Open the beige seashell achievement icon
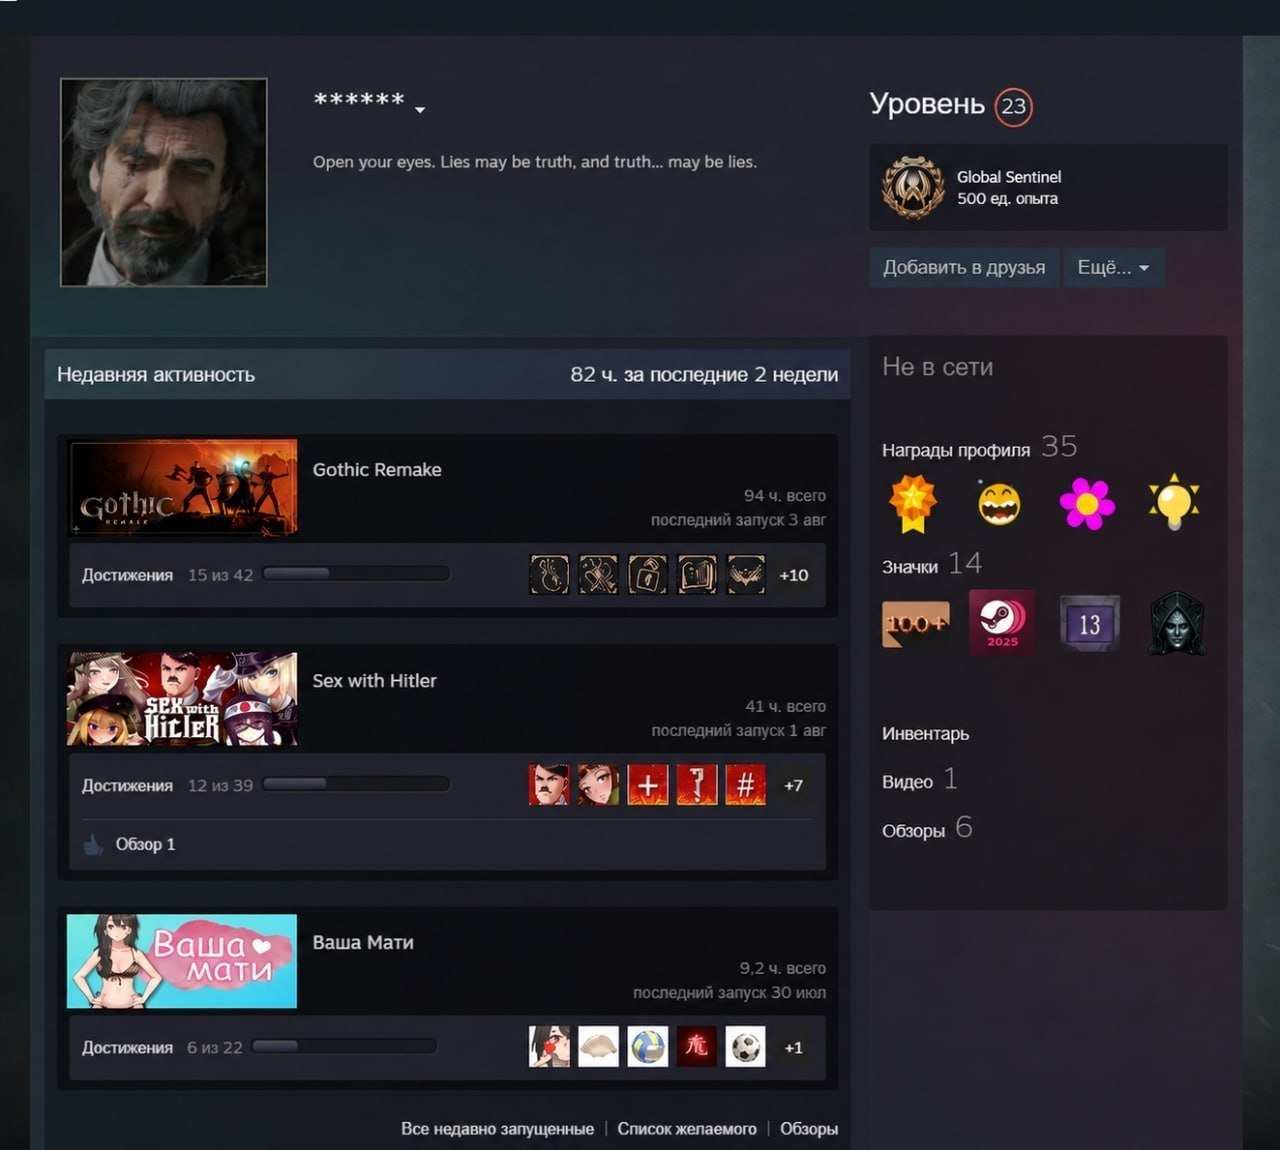The image size is (1280, 1150). tap(598, 1047)
